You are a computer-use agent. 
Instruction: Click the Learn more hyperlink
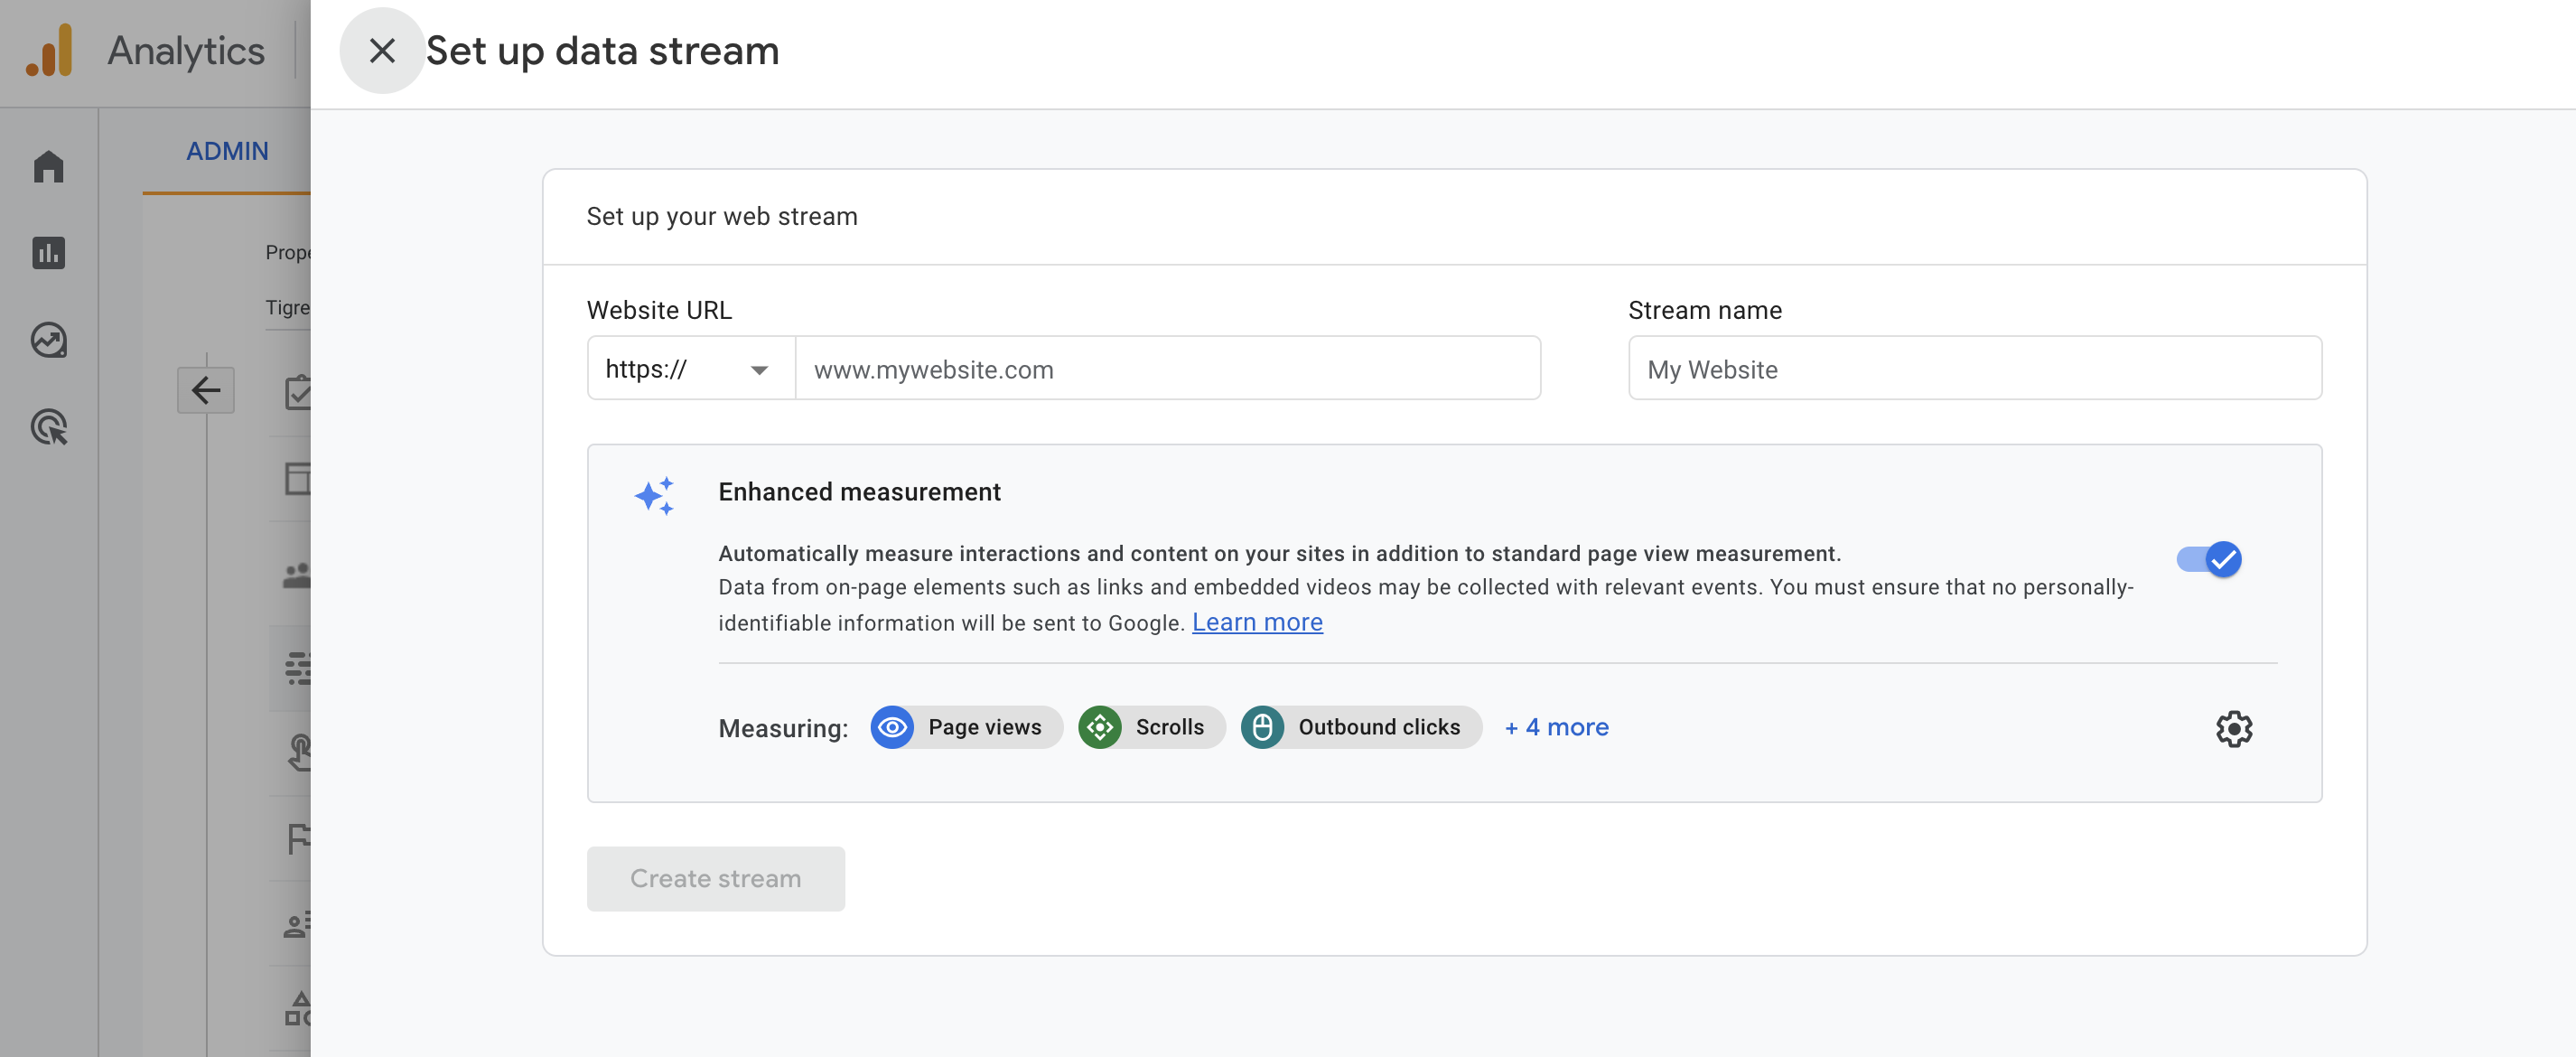(x=1258, y=622)
